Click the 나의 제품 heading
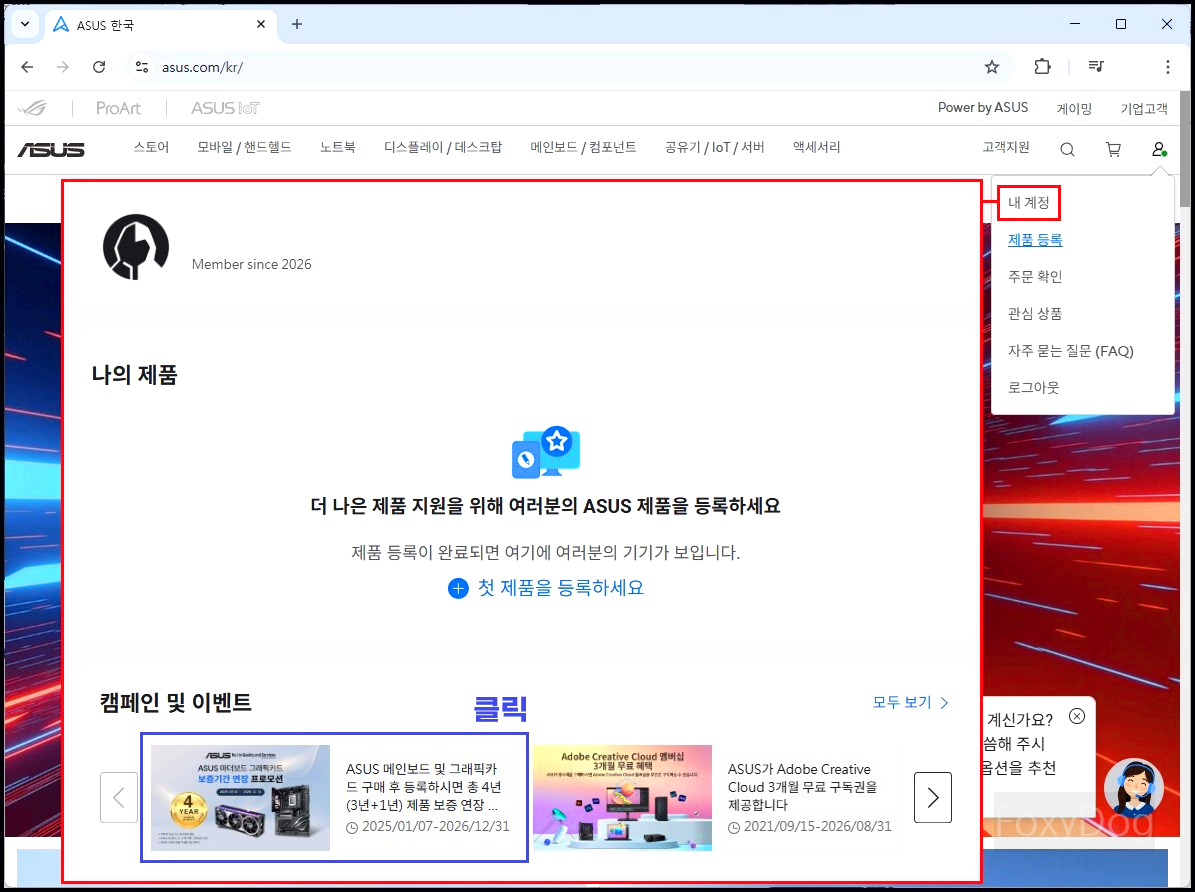Image resolution: width=1195 pixels, height=892 pixels. point(134,375)
